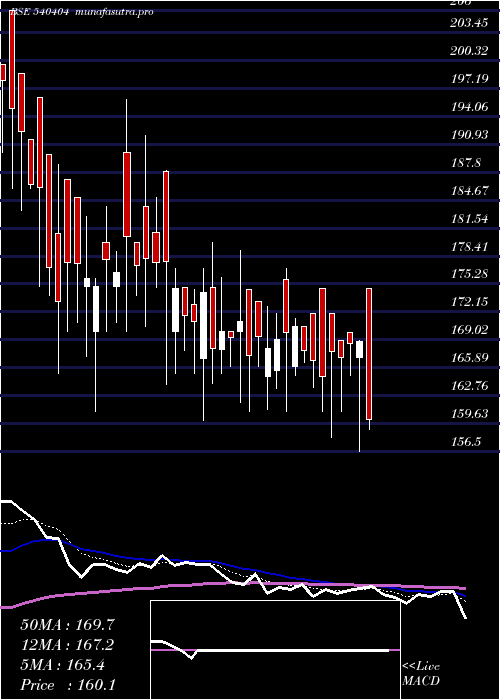Click the MACD inset chart box

point(275,650)
